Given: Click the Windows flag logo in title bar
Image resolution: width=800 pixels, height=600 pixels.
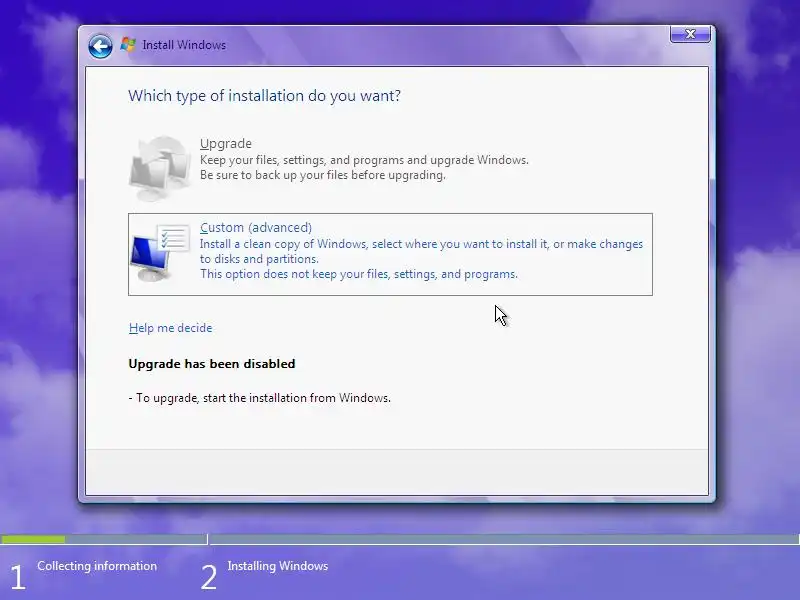Looking at the screenshot, I should [x=128, y=45].
